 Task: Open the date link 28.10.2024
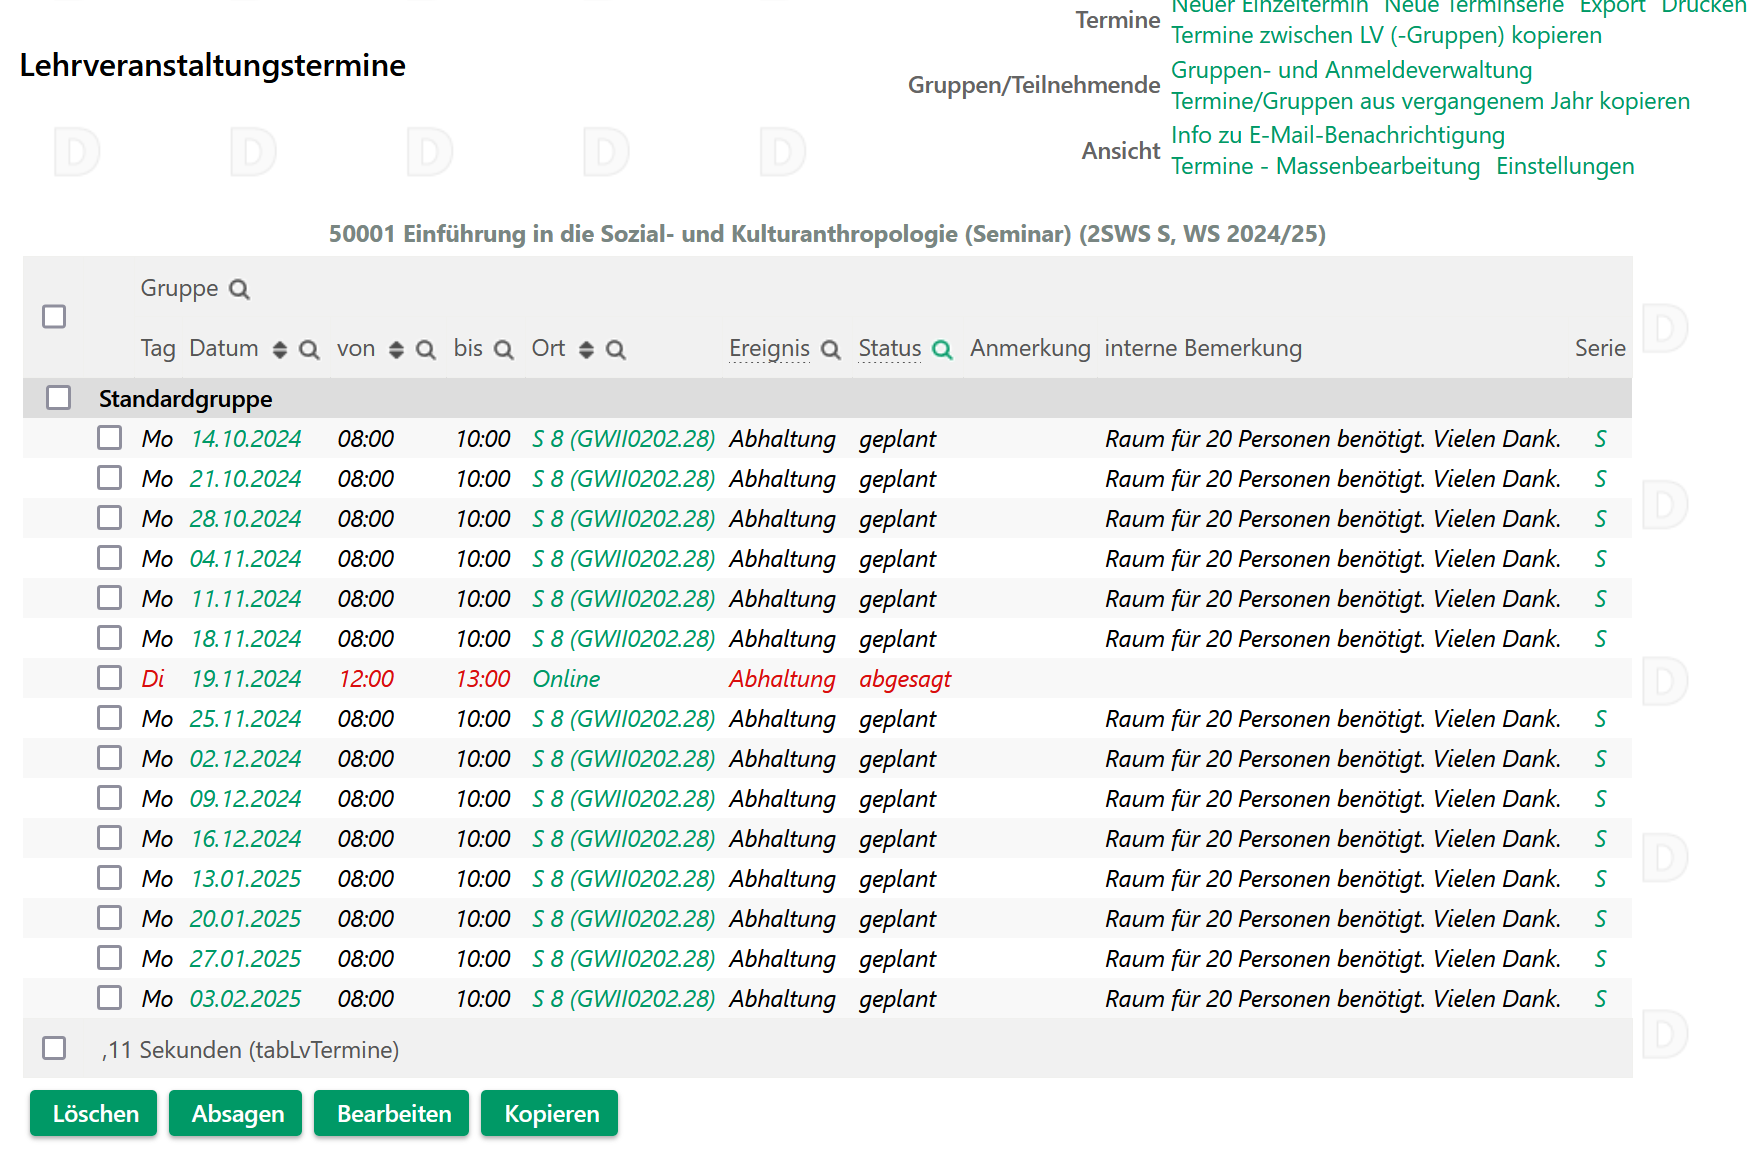click(246, 519)
